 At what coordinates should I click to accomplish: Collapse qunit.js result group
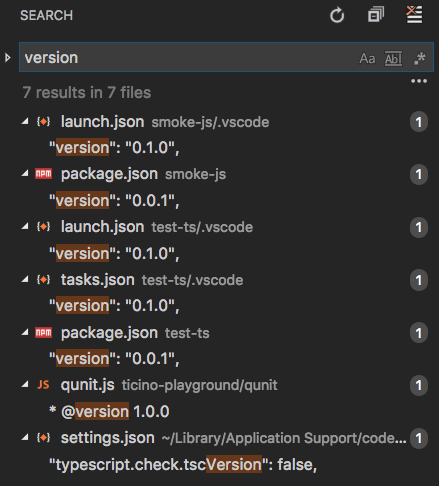tap(25, 385)
